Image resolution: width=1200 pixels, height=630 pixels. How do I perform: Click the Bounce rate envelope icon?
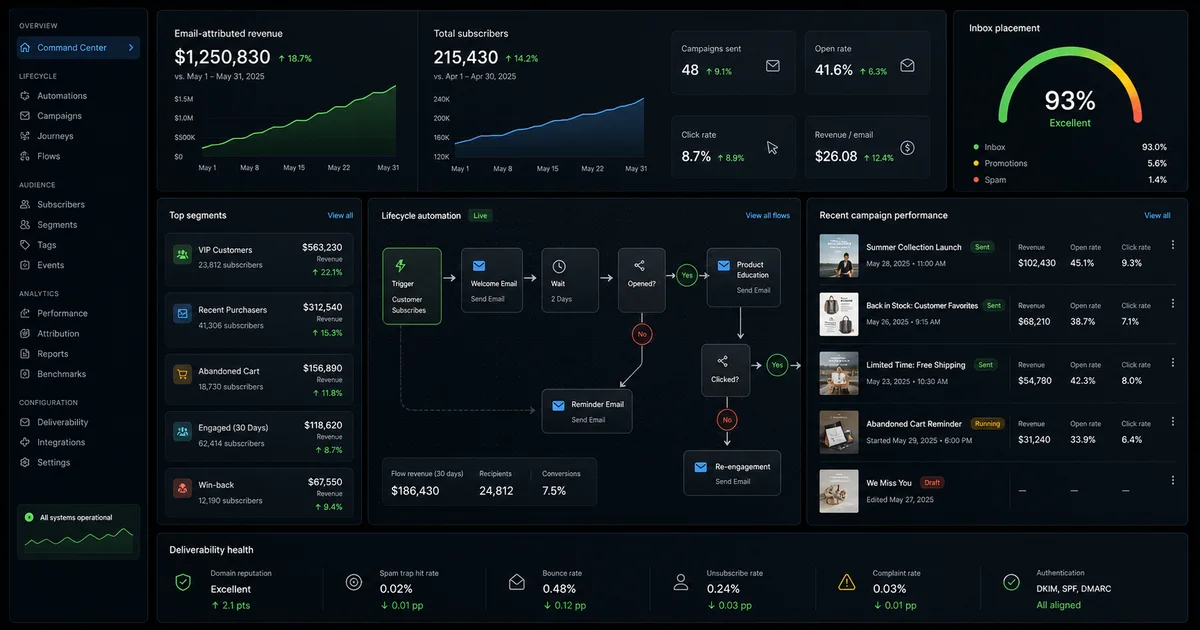[x=517, y=581]
